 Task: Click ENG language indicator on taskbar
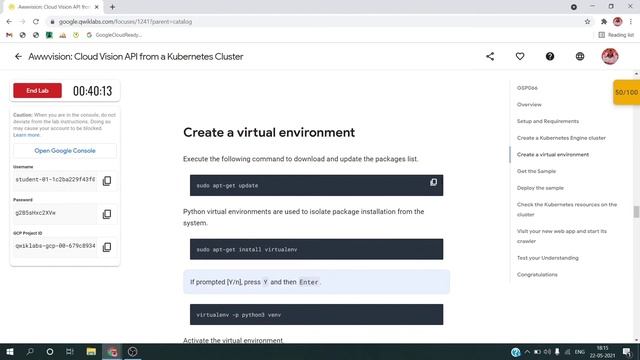(580, 352)
